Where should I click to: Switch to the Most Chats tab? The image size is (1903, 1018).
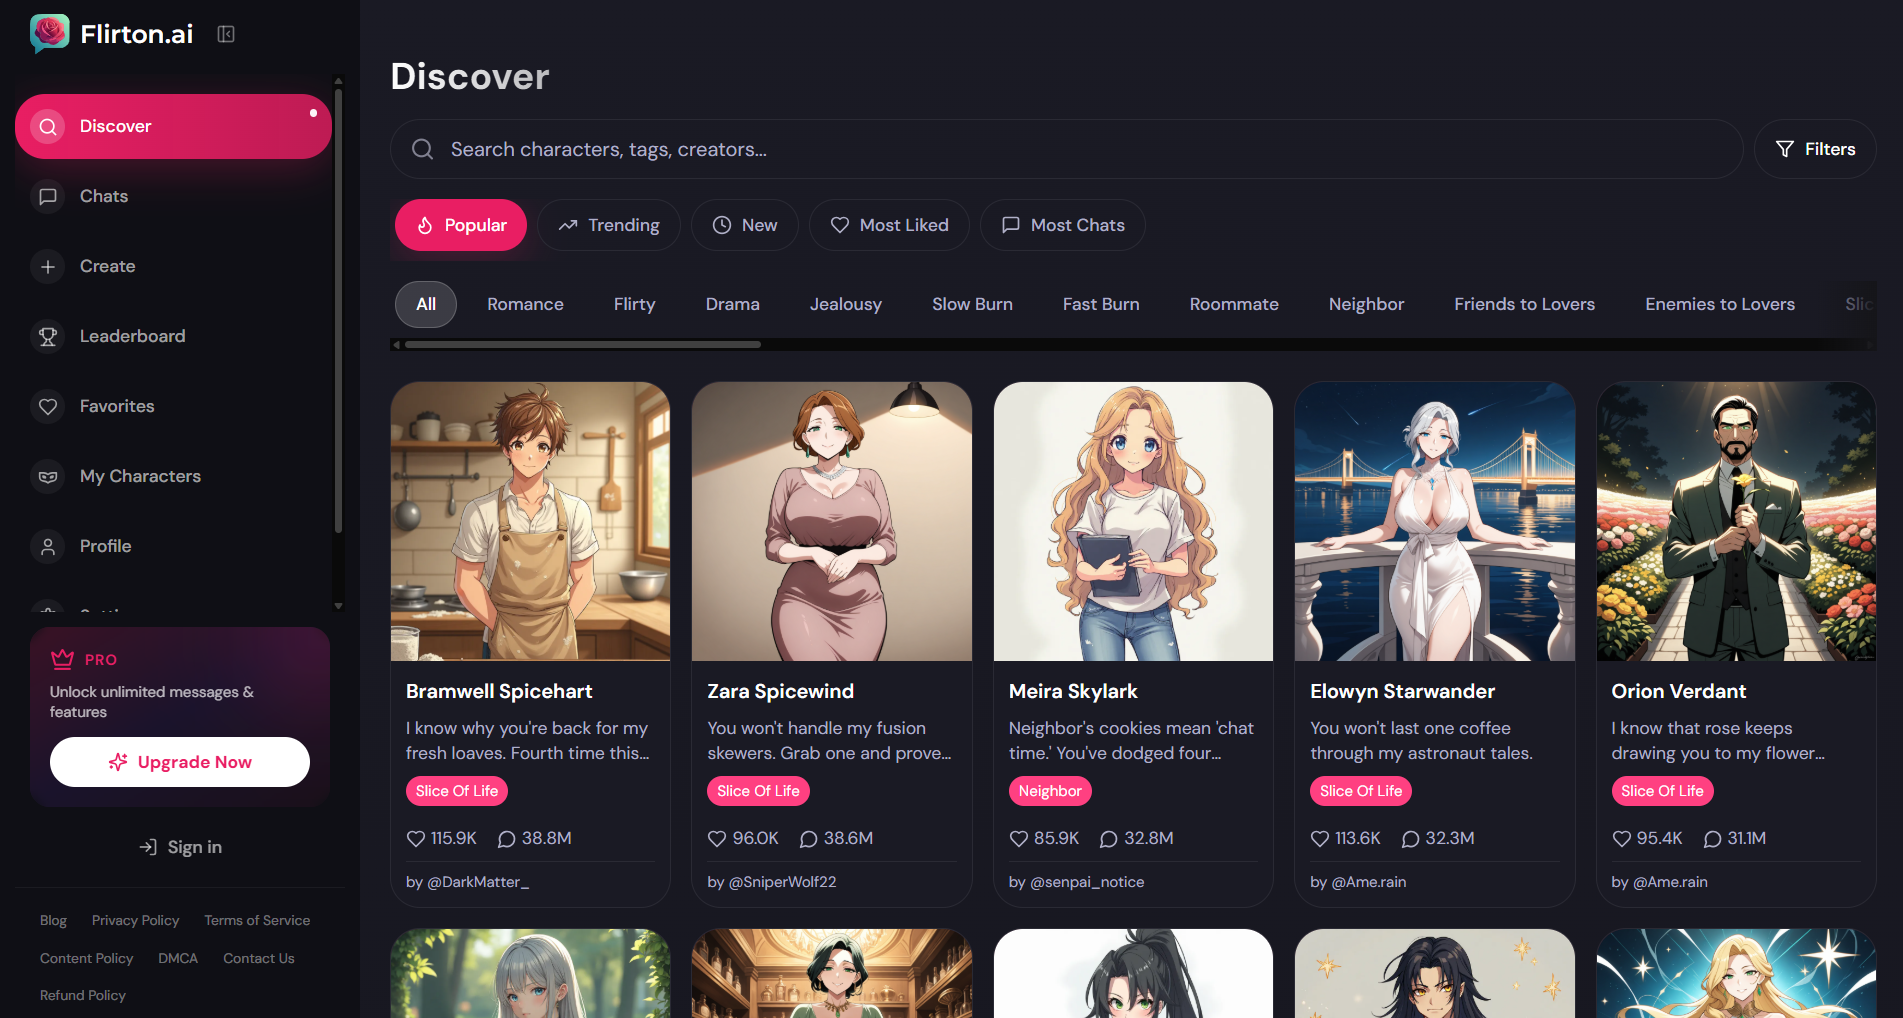[1062, 225]
